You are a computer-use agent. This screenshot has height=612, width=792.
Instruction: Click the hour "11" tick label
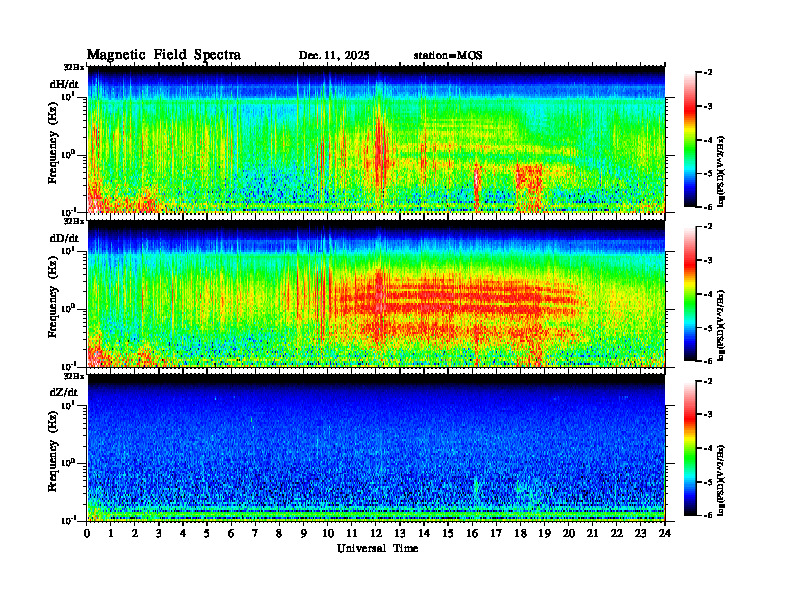coord(352,534)
